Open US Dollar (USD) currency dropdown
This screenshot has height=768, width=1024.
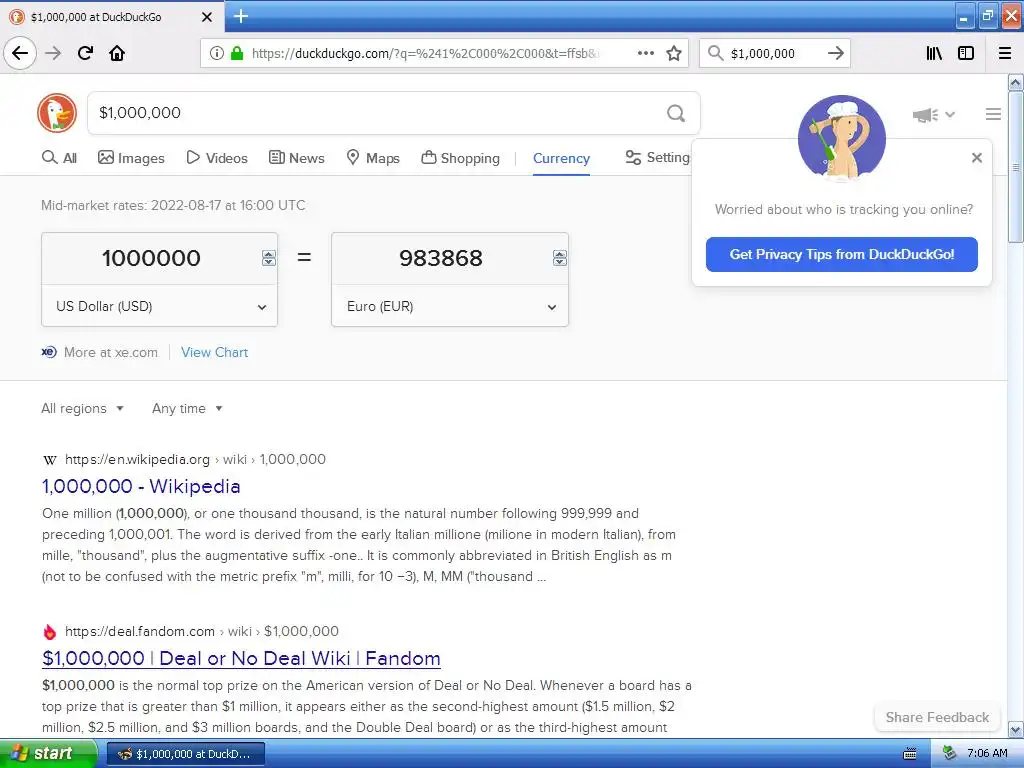[x=159, y=306]
